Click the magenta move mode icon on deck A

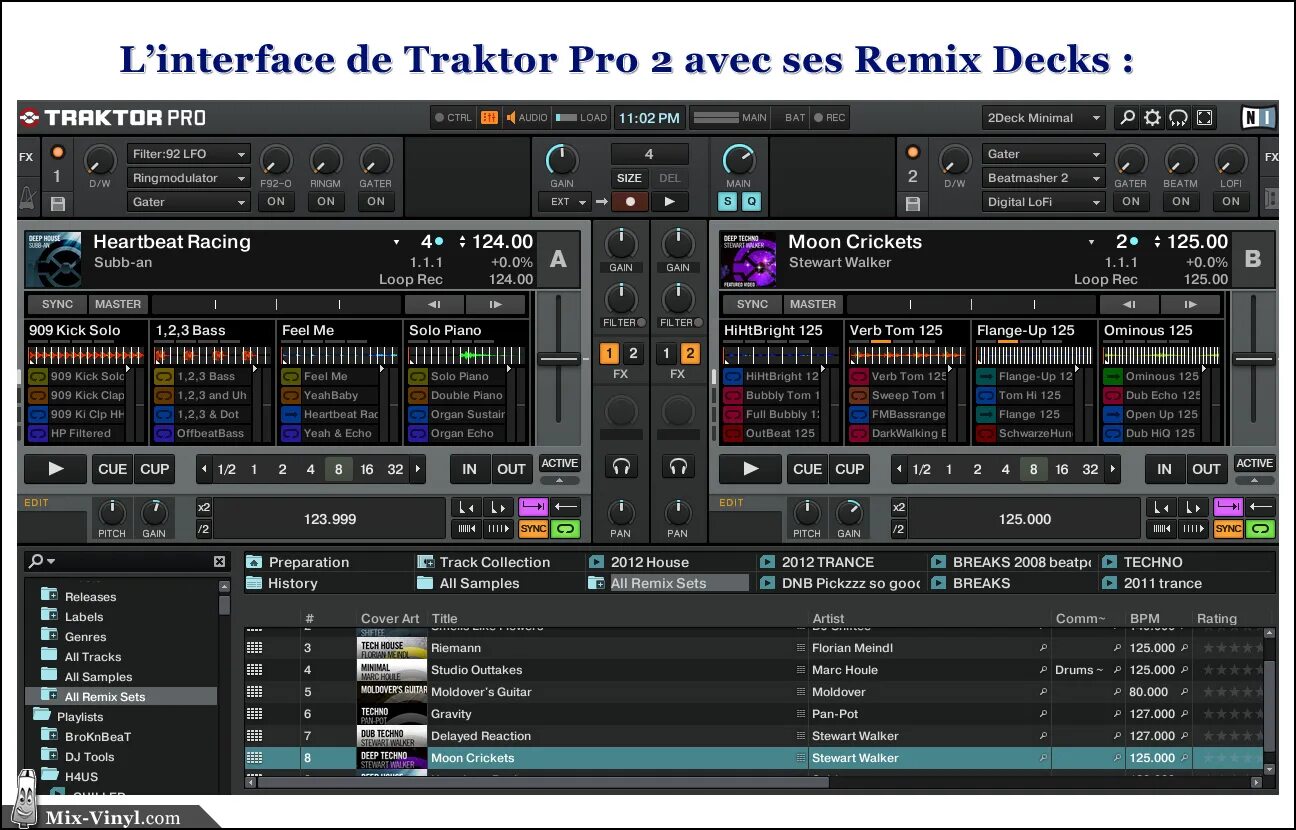click(533, 507)
